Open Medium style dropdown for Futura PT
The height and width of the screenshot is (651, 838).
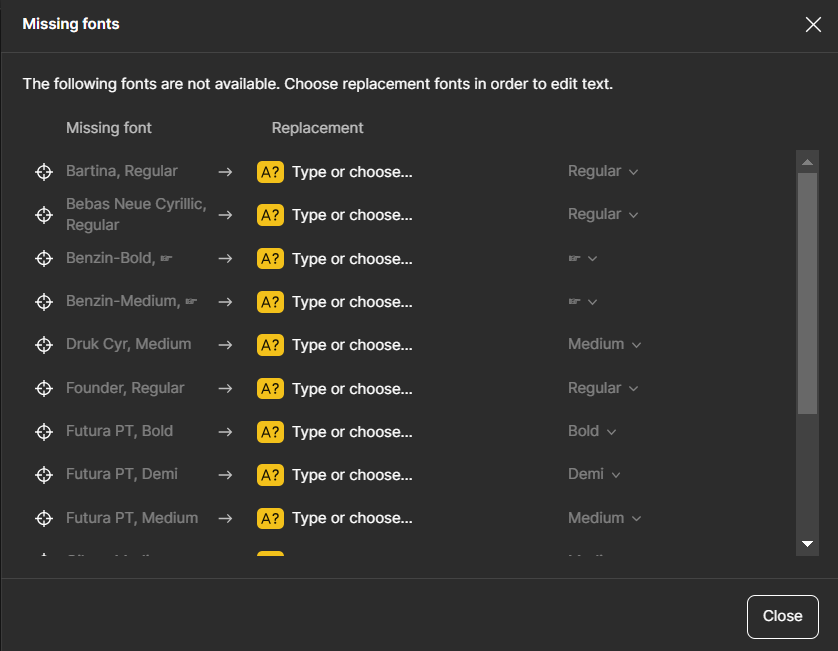pyautogui.click(x=604, y=518)
